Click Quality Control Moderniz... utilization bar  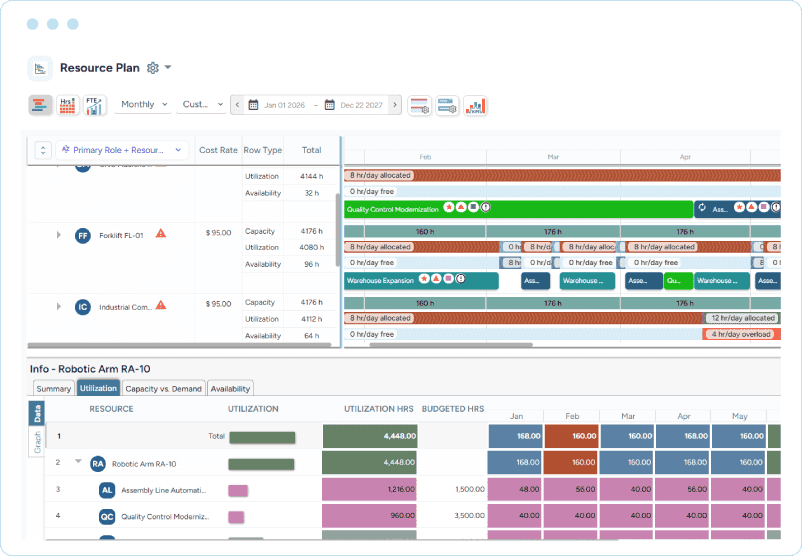pos(236,517)
